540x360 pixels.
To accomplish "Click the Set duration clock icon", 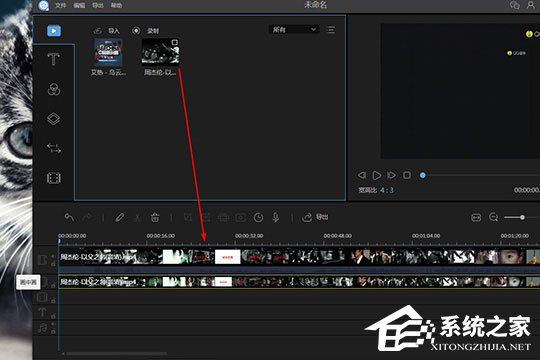I will pos(258,217).
